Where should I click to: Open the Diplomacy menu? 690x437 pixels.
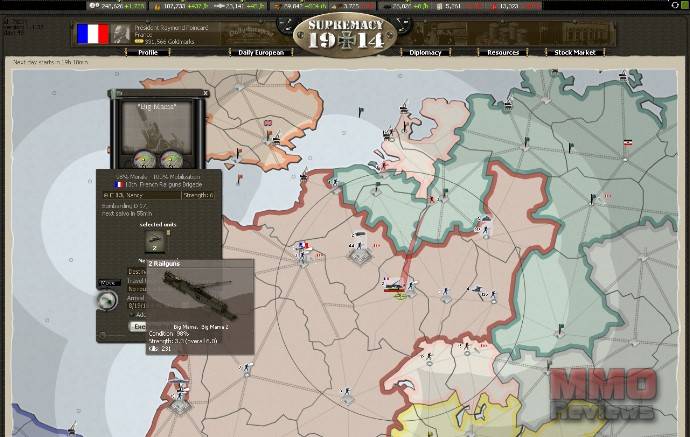[x=425, y=52]
